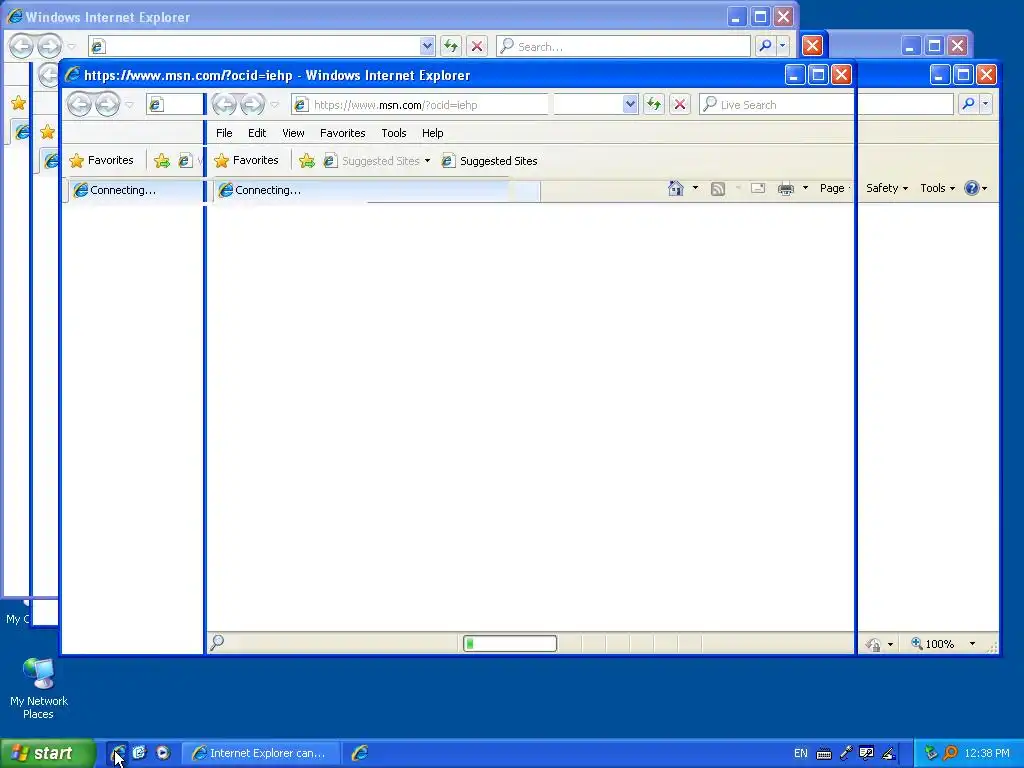Click the Refresh icon beside the msn.com address
1024x768 pixels.
tap(654, 104)
